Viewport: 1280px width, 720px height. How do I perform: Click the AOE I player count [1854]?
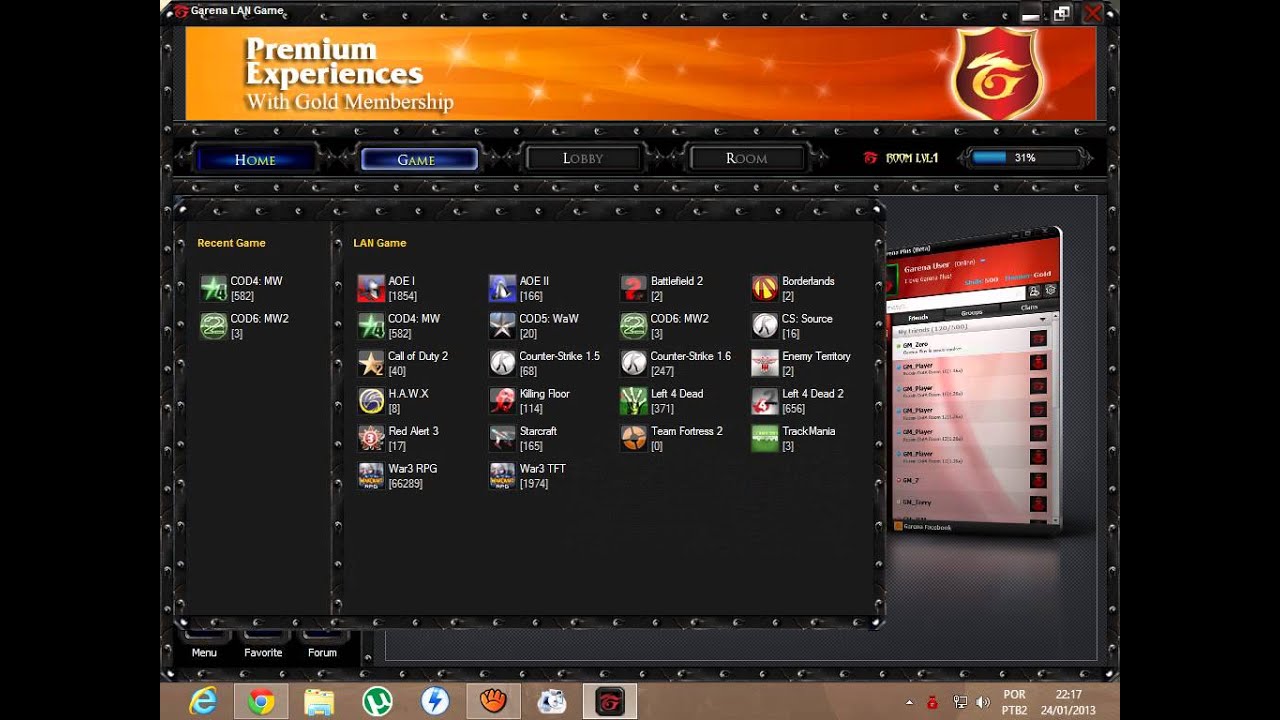402,297
